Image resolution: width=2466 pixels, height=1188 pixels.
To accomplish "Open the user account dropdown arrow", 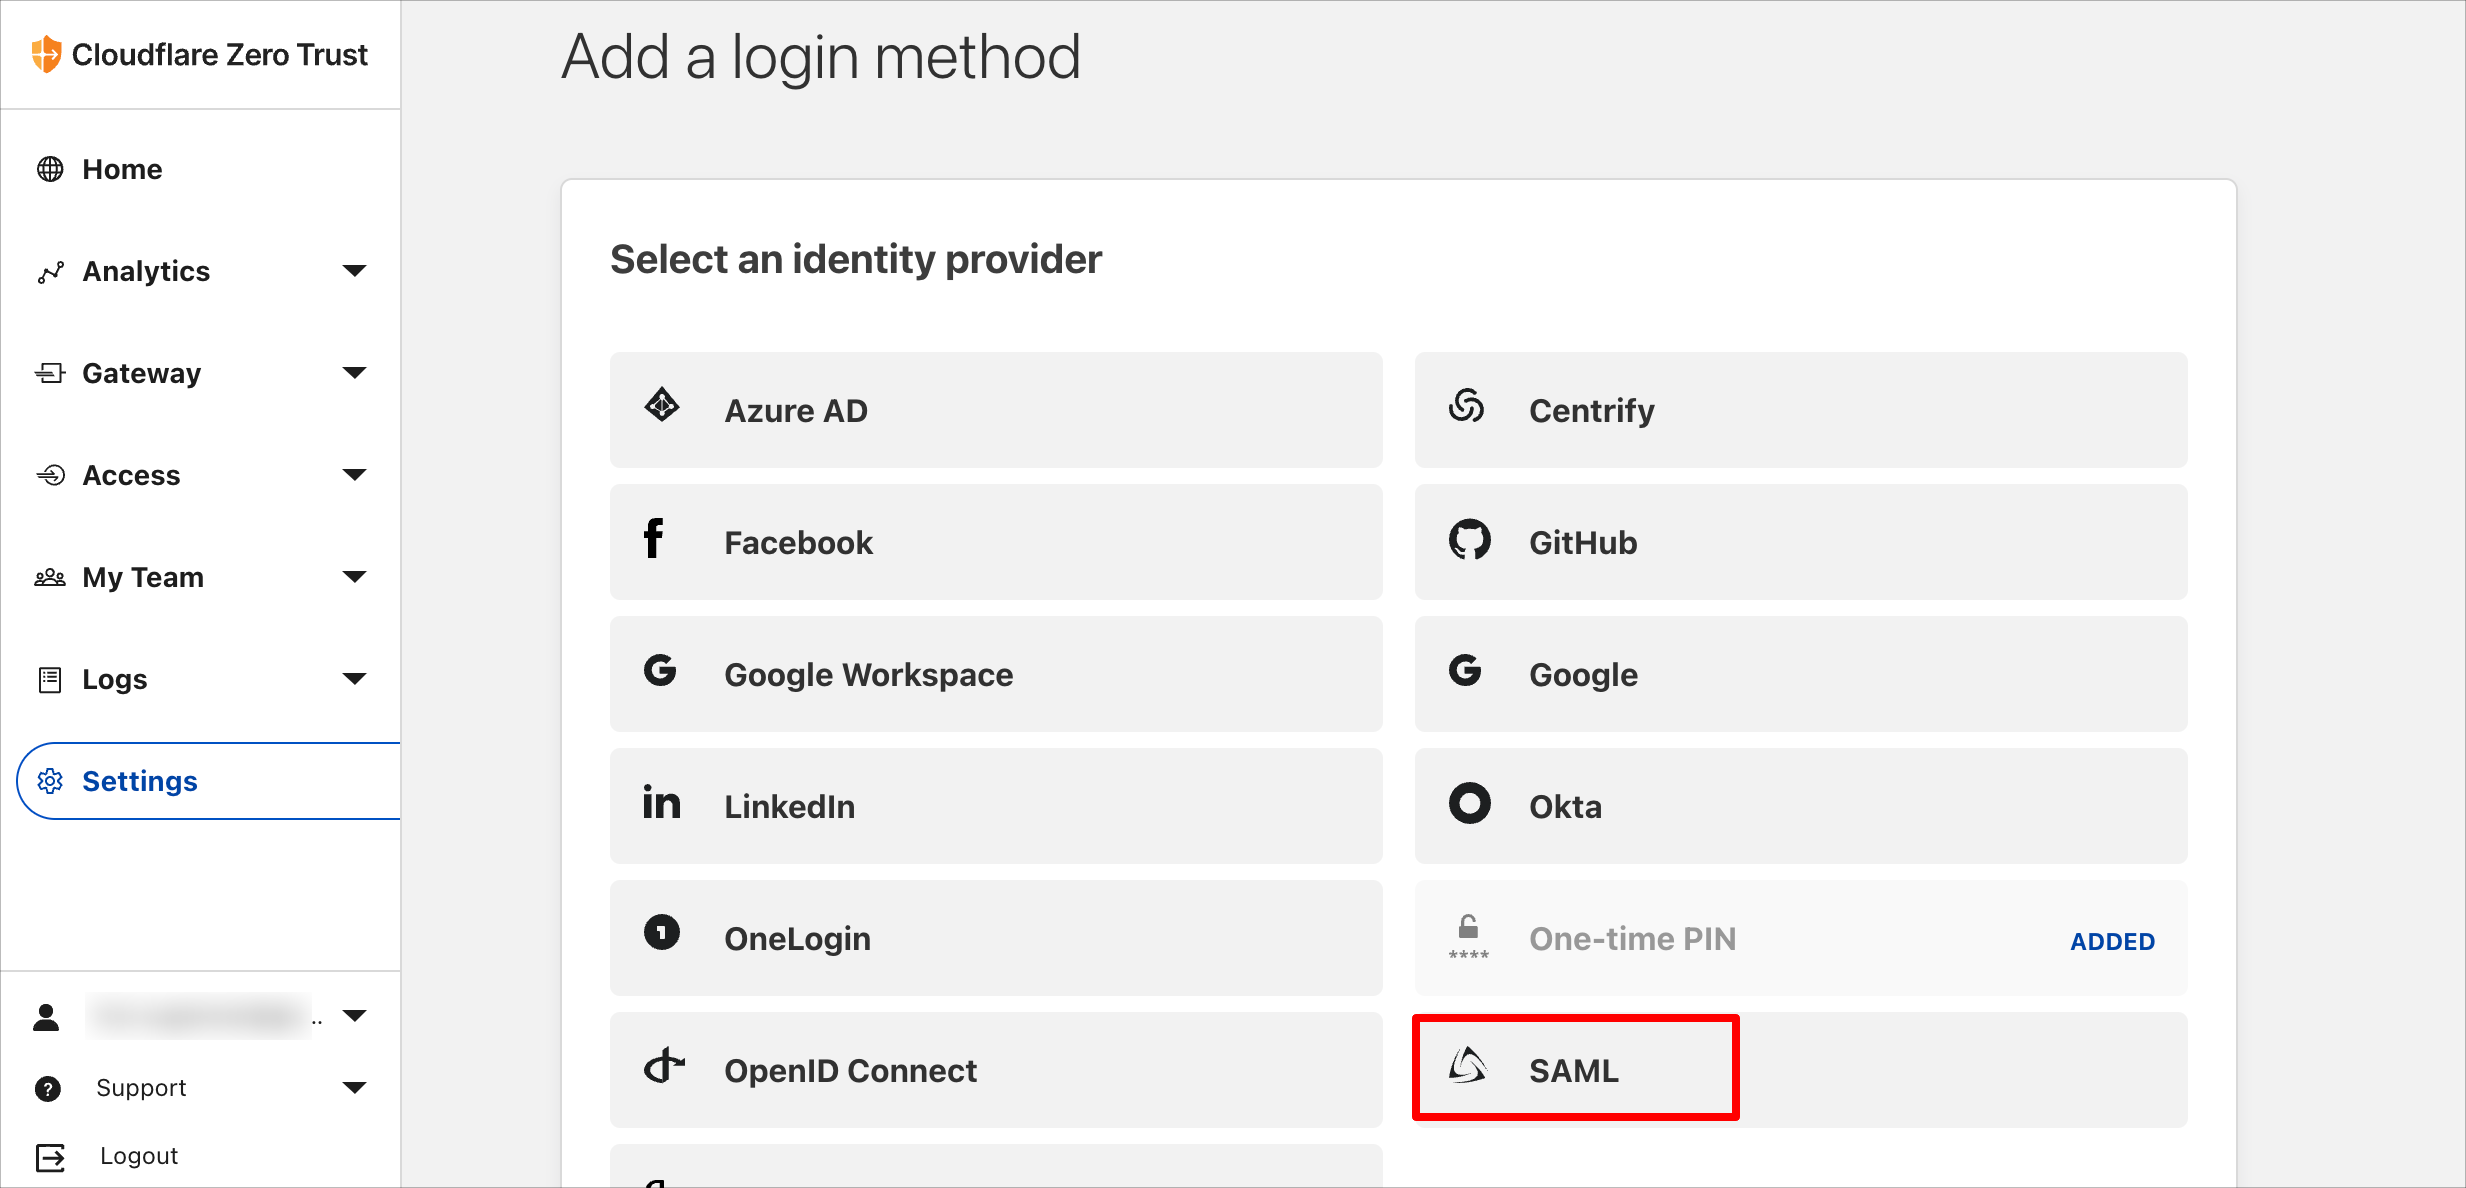I will click(354, 1016).
